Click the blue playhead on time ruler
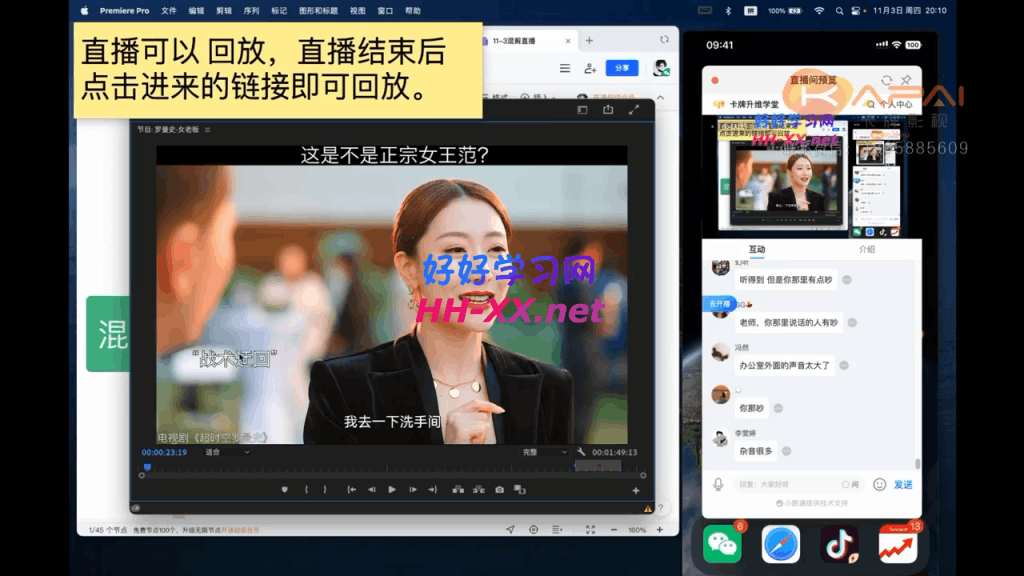 pos(148,467)
